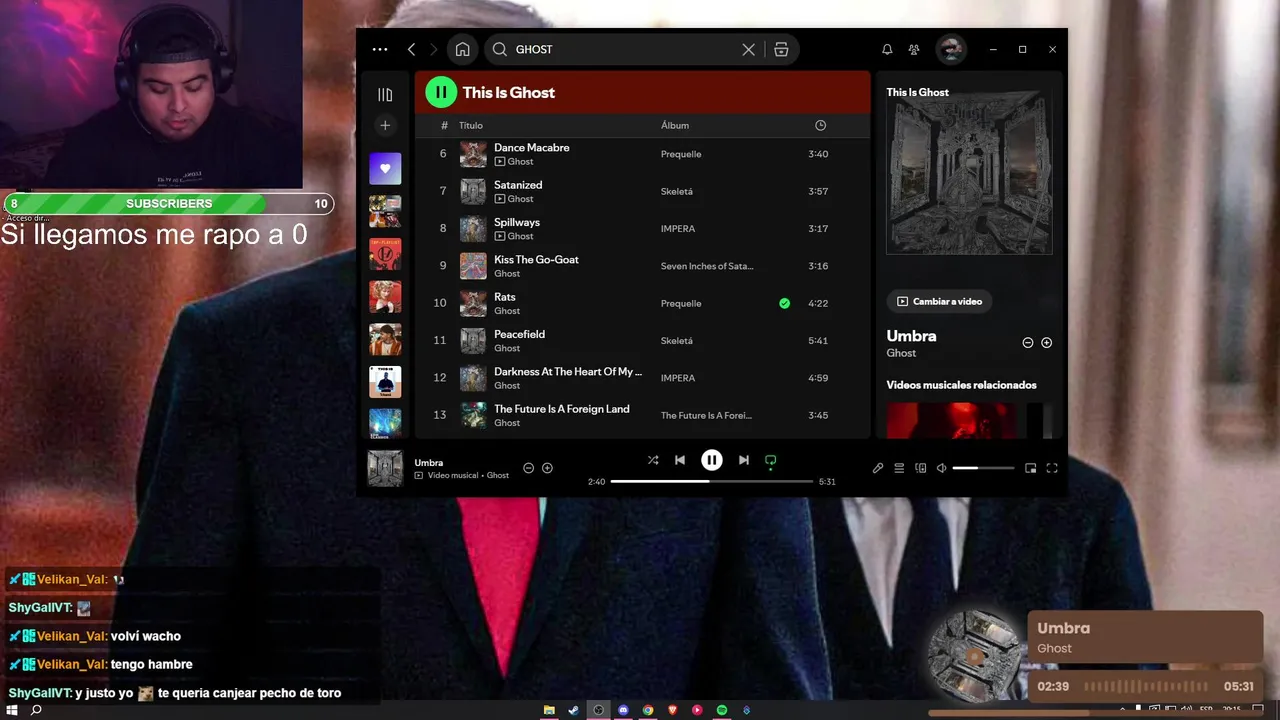Open Ghost artist link in side panel
This screenshot has width=1280, height=720.
901,353
